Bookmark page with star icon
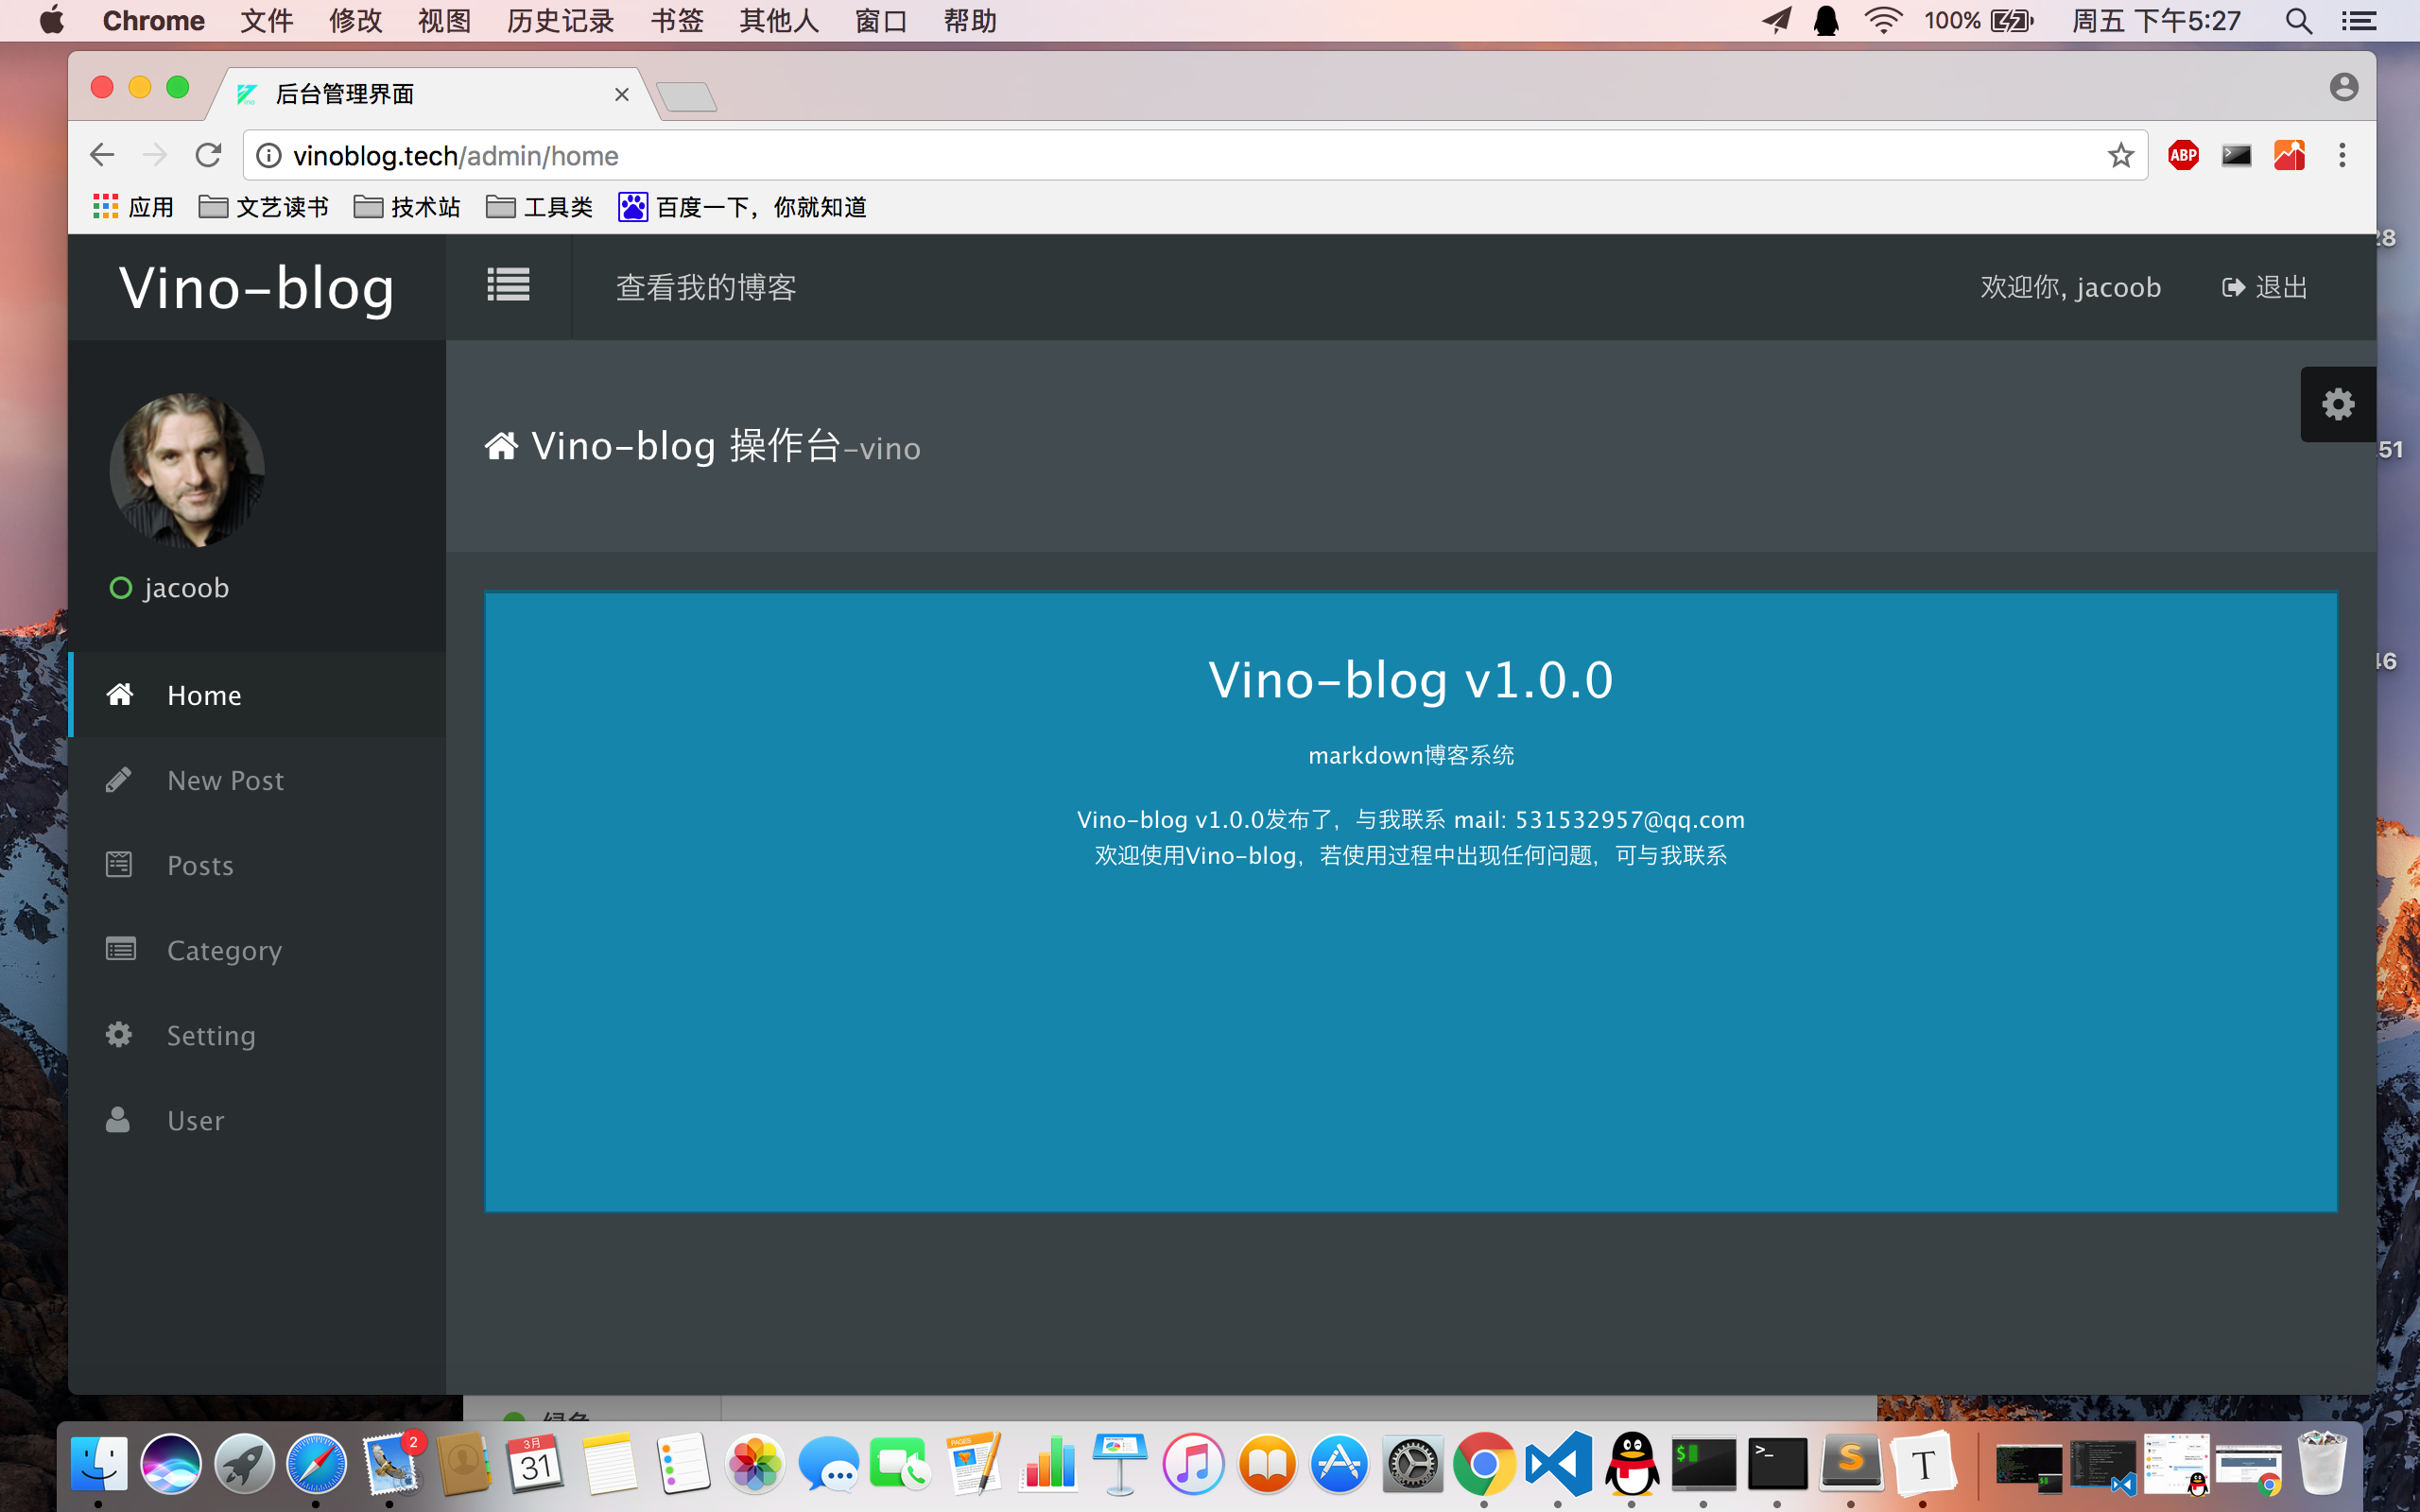The height and width of the screenshot is (1512, 2420). [x=2120, y=156]
